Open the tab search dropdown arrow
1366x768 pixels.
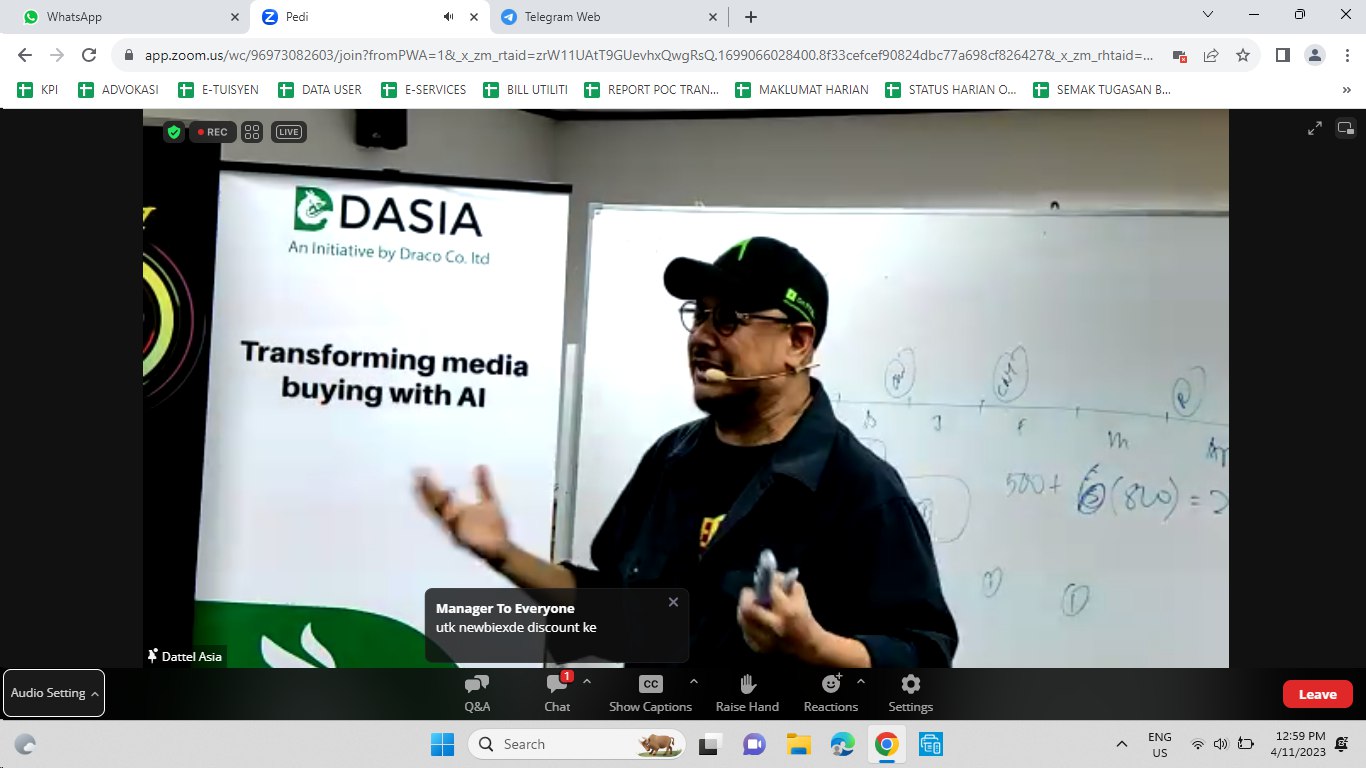click(x=1208, y=15)
